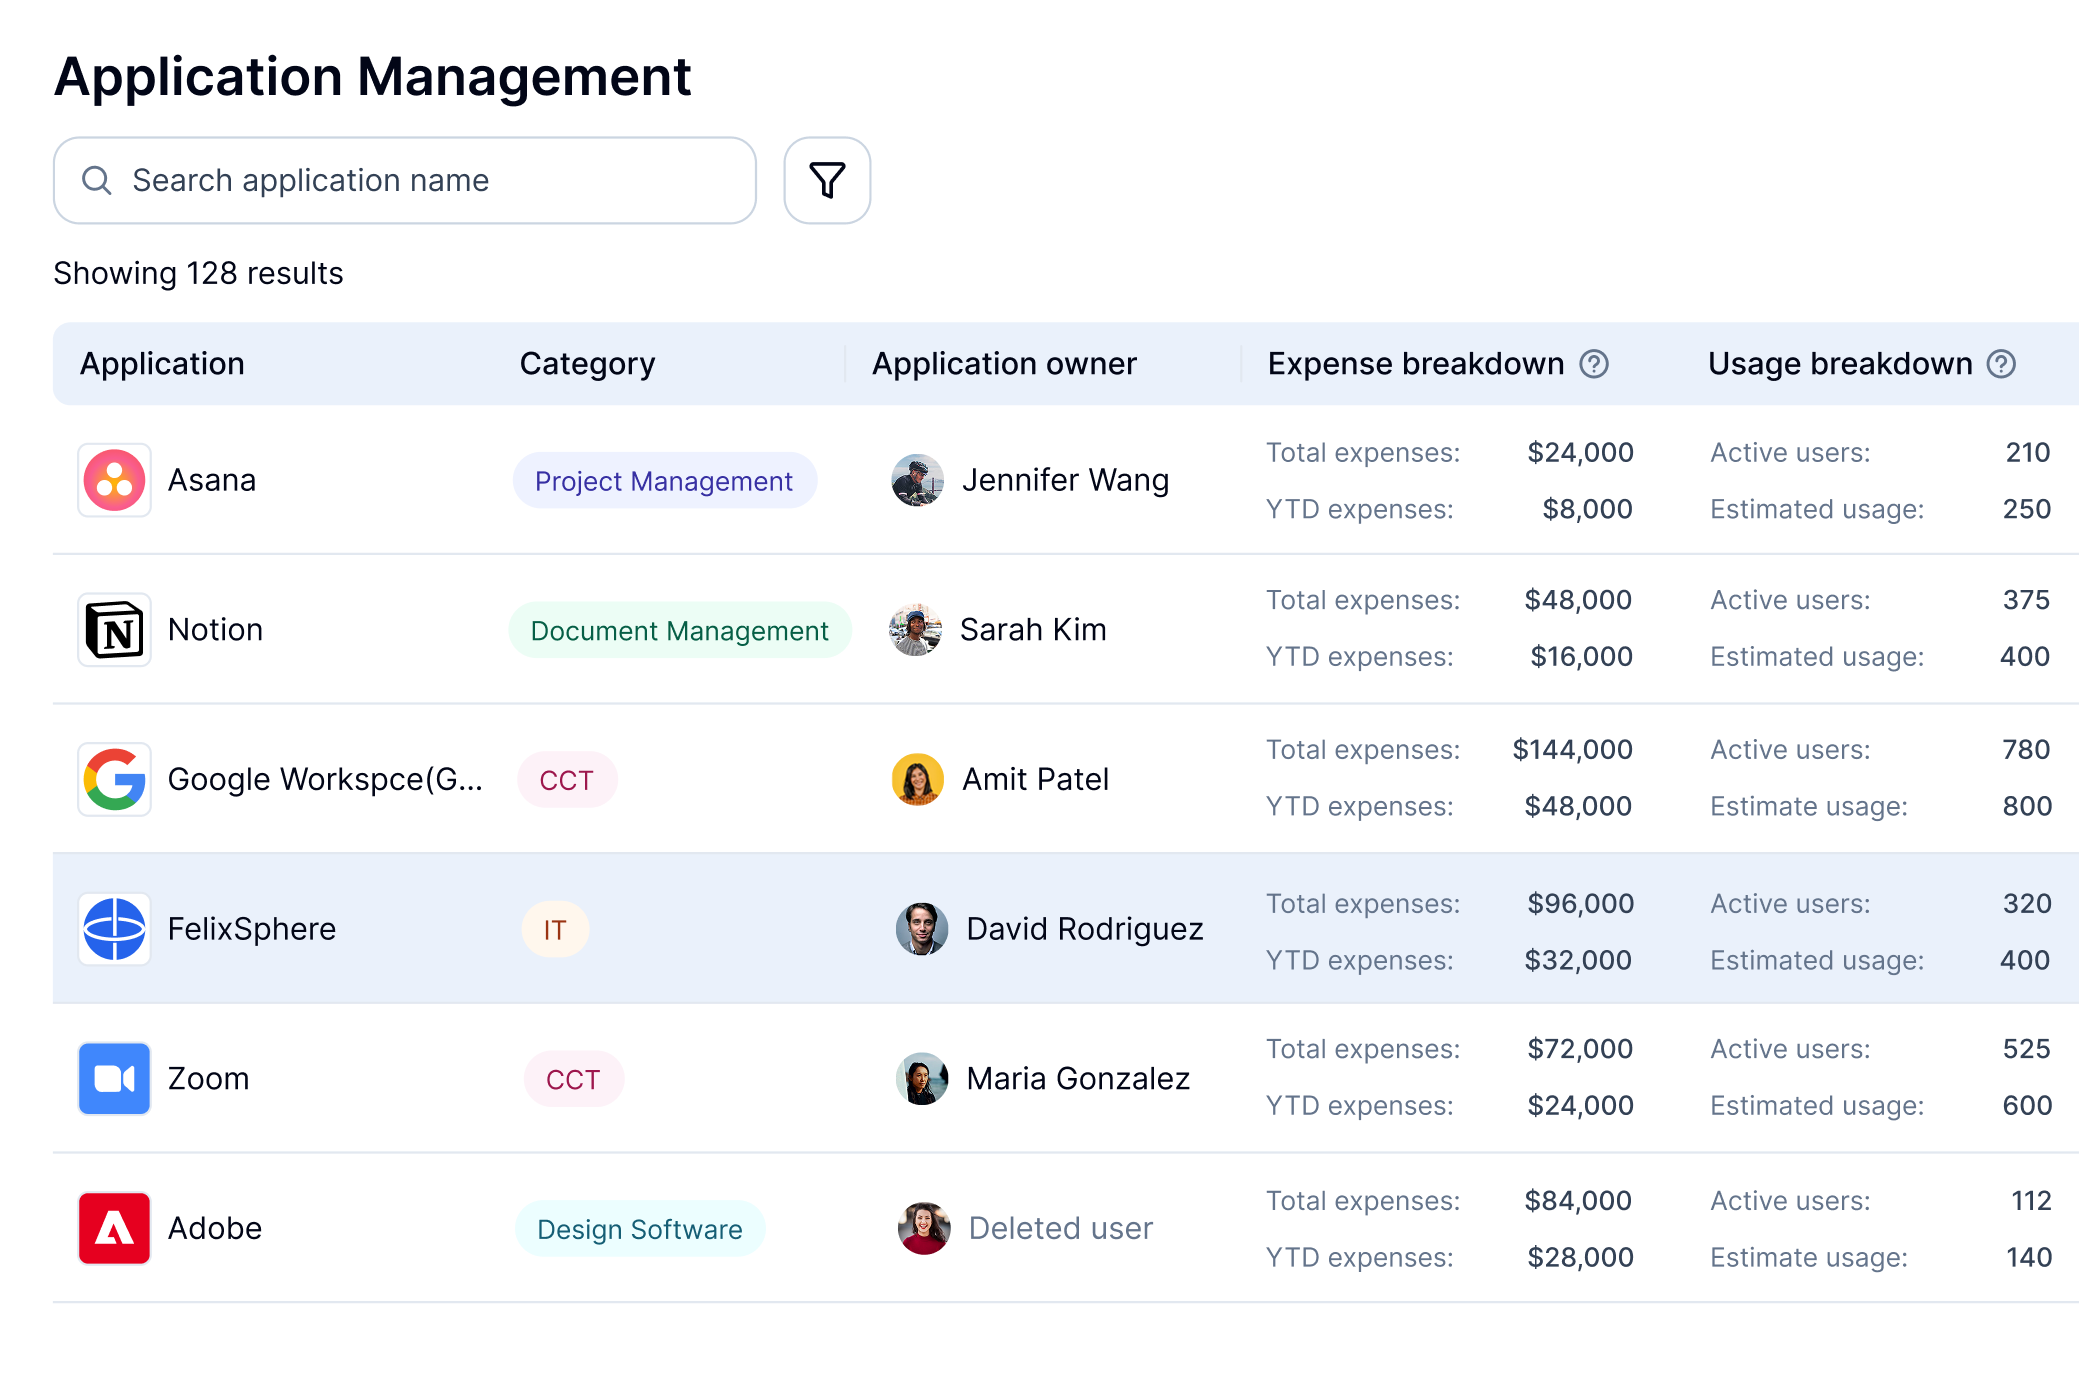The image size is (2079, 1374).
Task: Click Expense breakdown help question icon
Action: 1594,364
